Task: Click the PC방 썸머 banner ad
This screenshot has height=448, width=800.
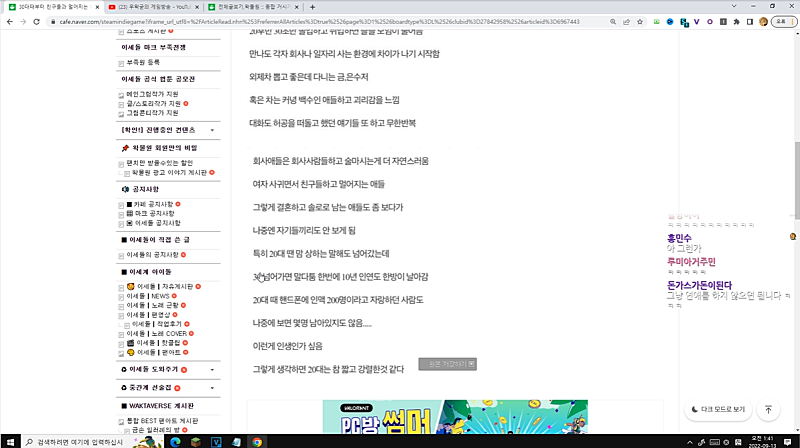Action: tap(455, 417)
